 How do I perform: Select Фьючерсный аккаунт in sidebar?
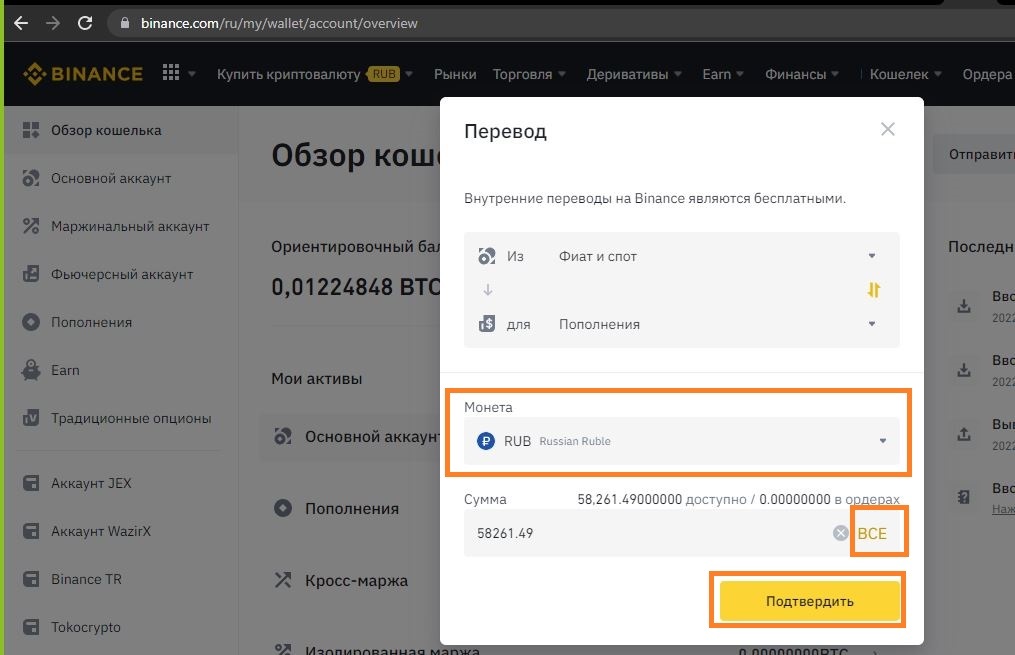(x=122, y=274)
